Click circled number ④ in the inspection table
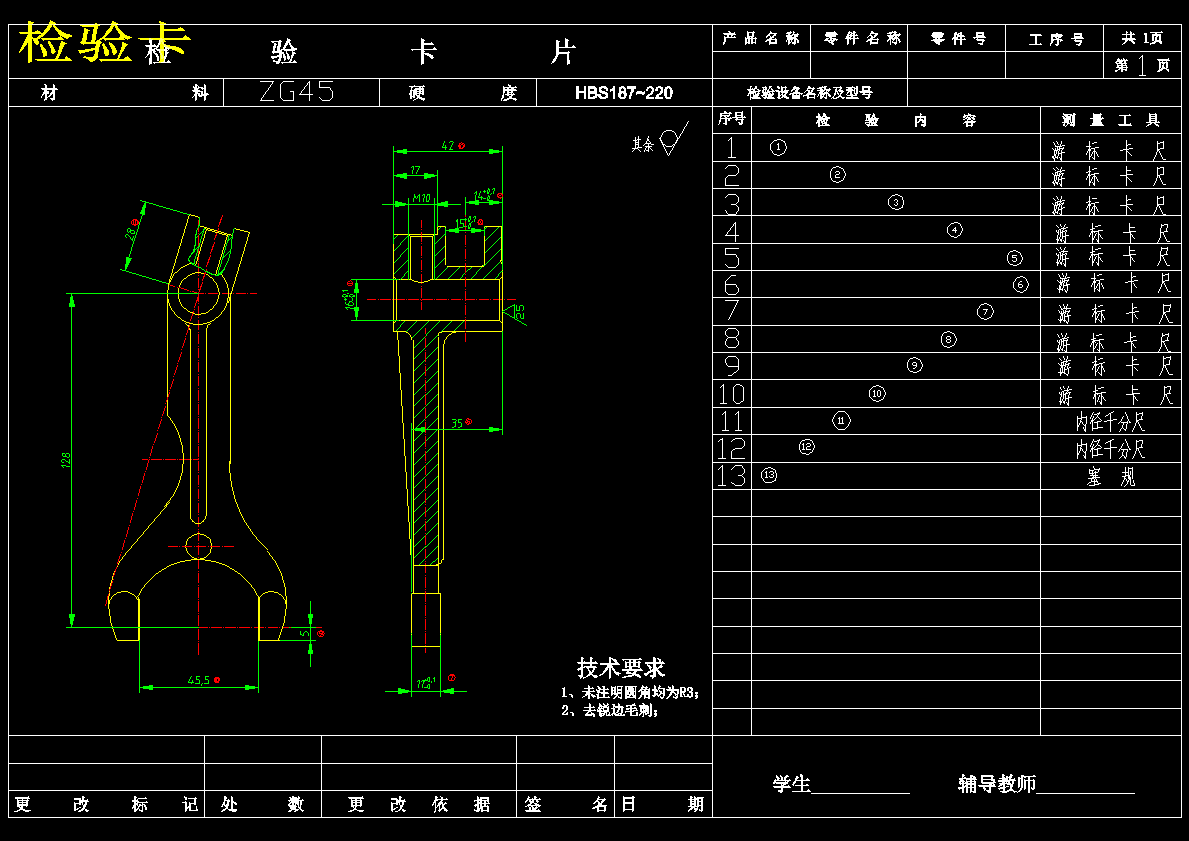This screenshot has width=1189, height=841. pyautogui.click(x=955, y=230)
